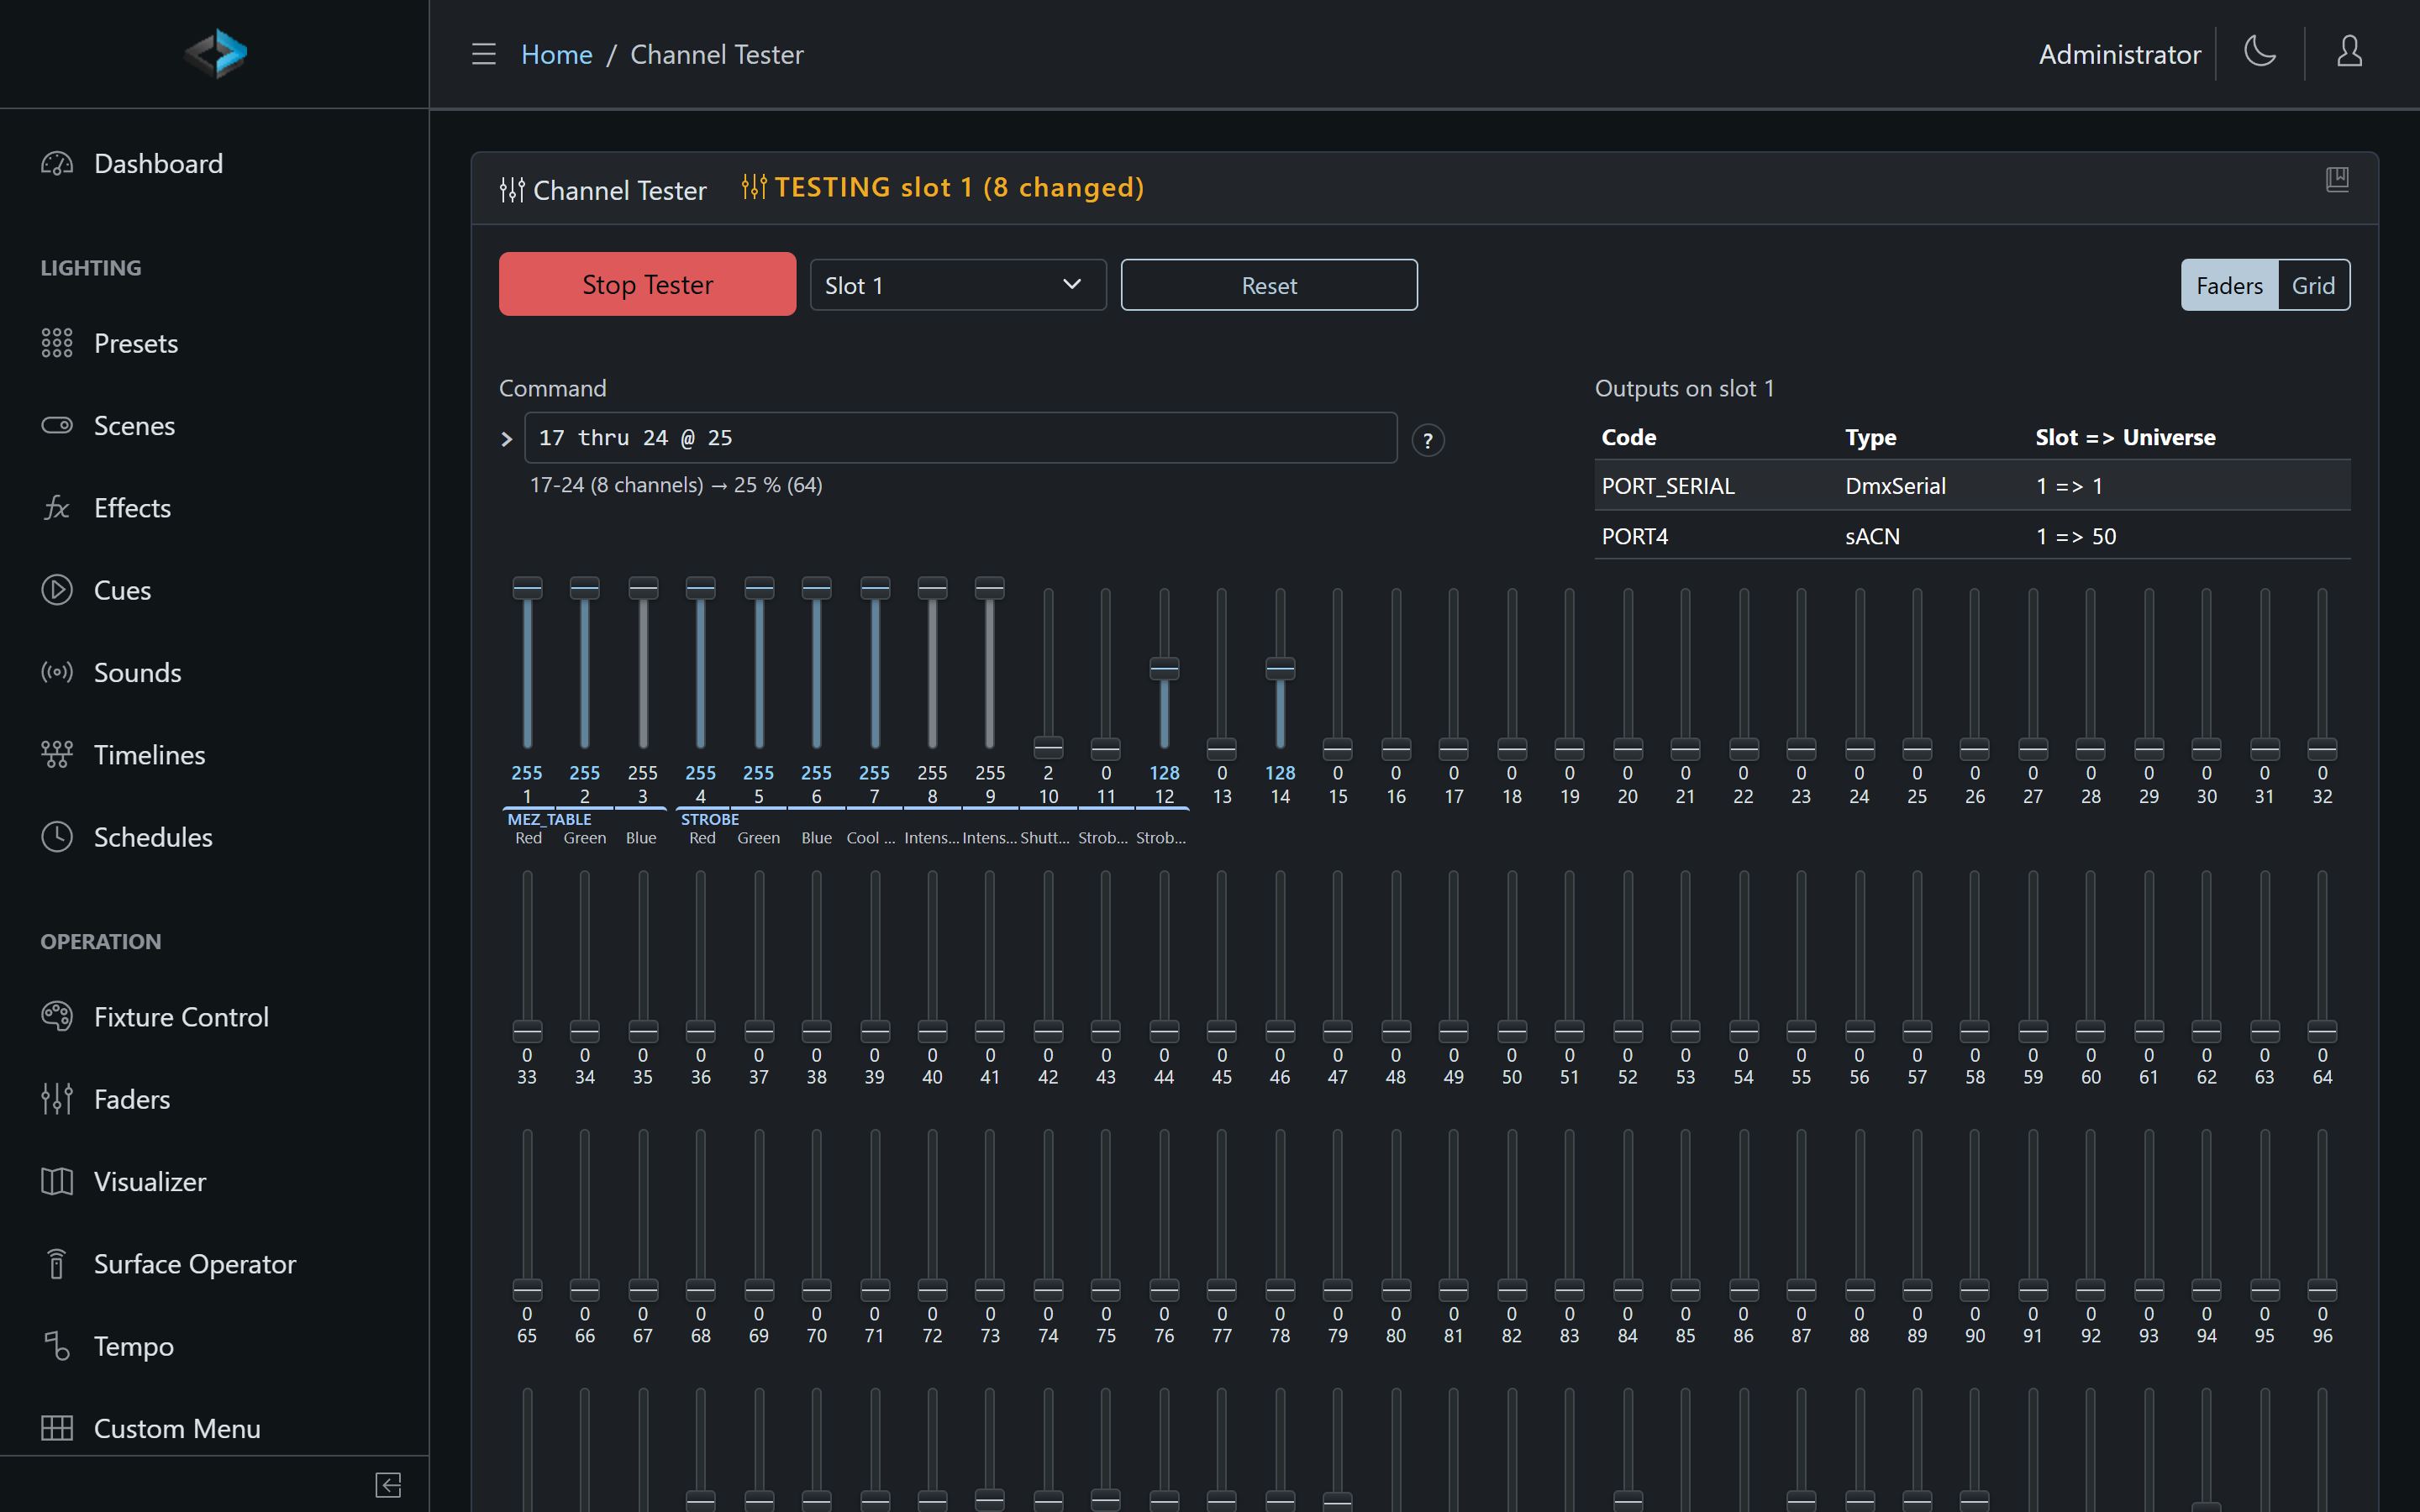The image size is (2420, 1512).
Task: Switch to Faders view
Action: [2229, 286]
